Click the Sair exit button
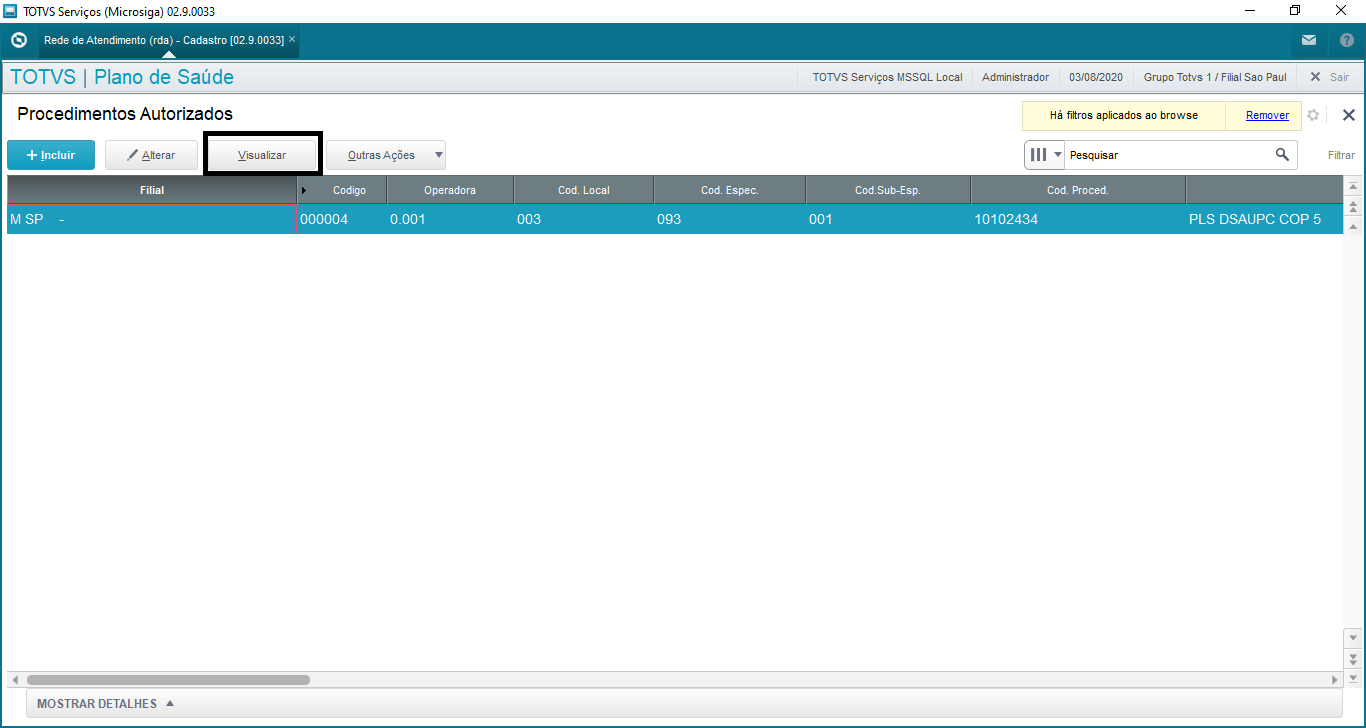The image size is (1366, 728). 1329,77
